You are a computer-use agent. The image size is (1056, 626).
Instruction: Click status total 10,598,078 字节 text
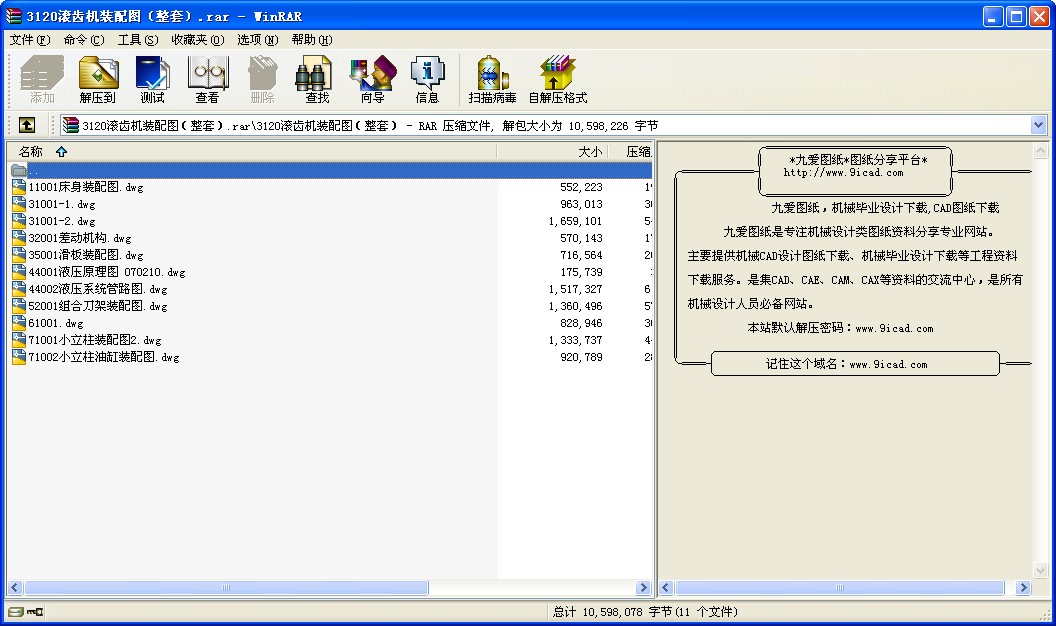pos(645,612)
